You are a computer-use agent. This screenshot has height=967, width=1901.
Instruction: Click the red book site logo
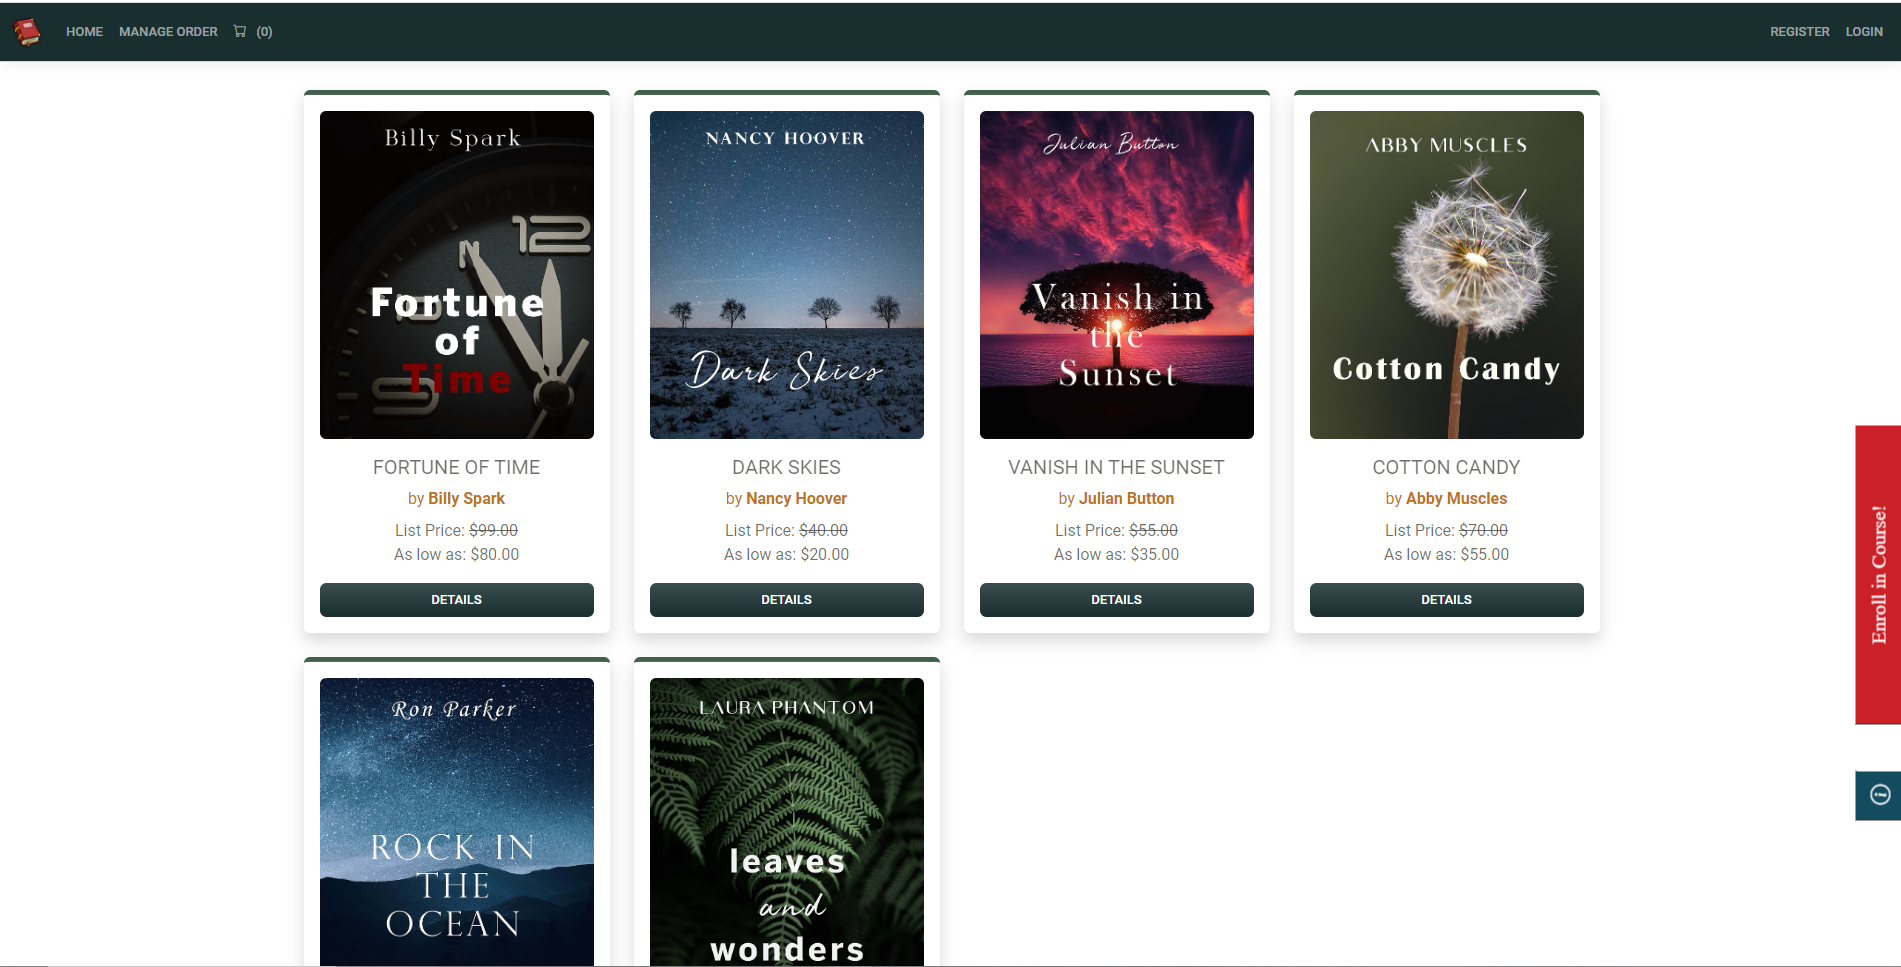click(x=27, y=32)
